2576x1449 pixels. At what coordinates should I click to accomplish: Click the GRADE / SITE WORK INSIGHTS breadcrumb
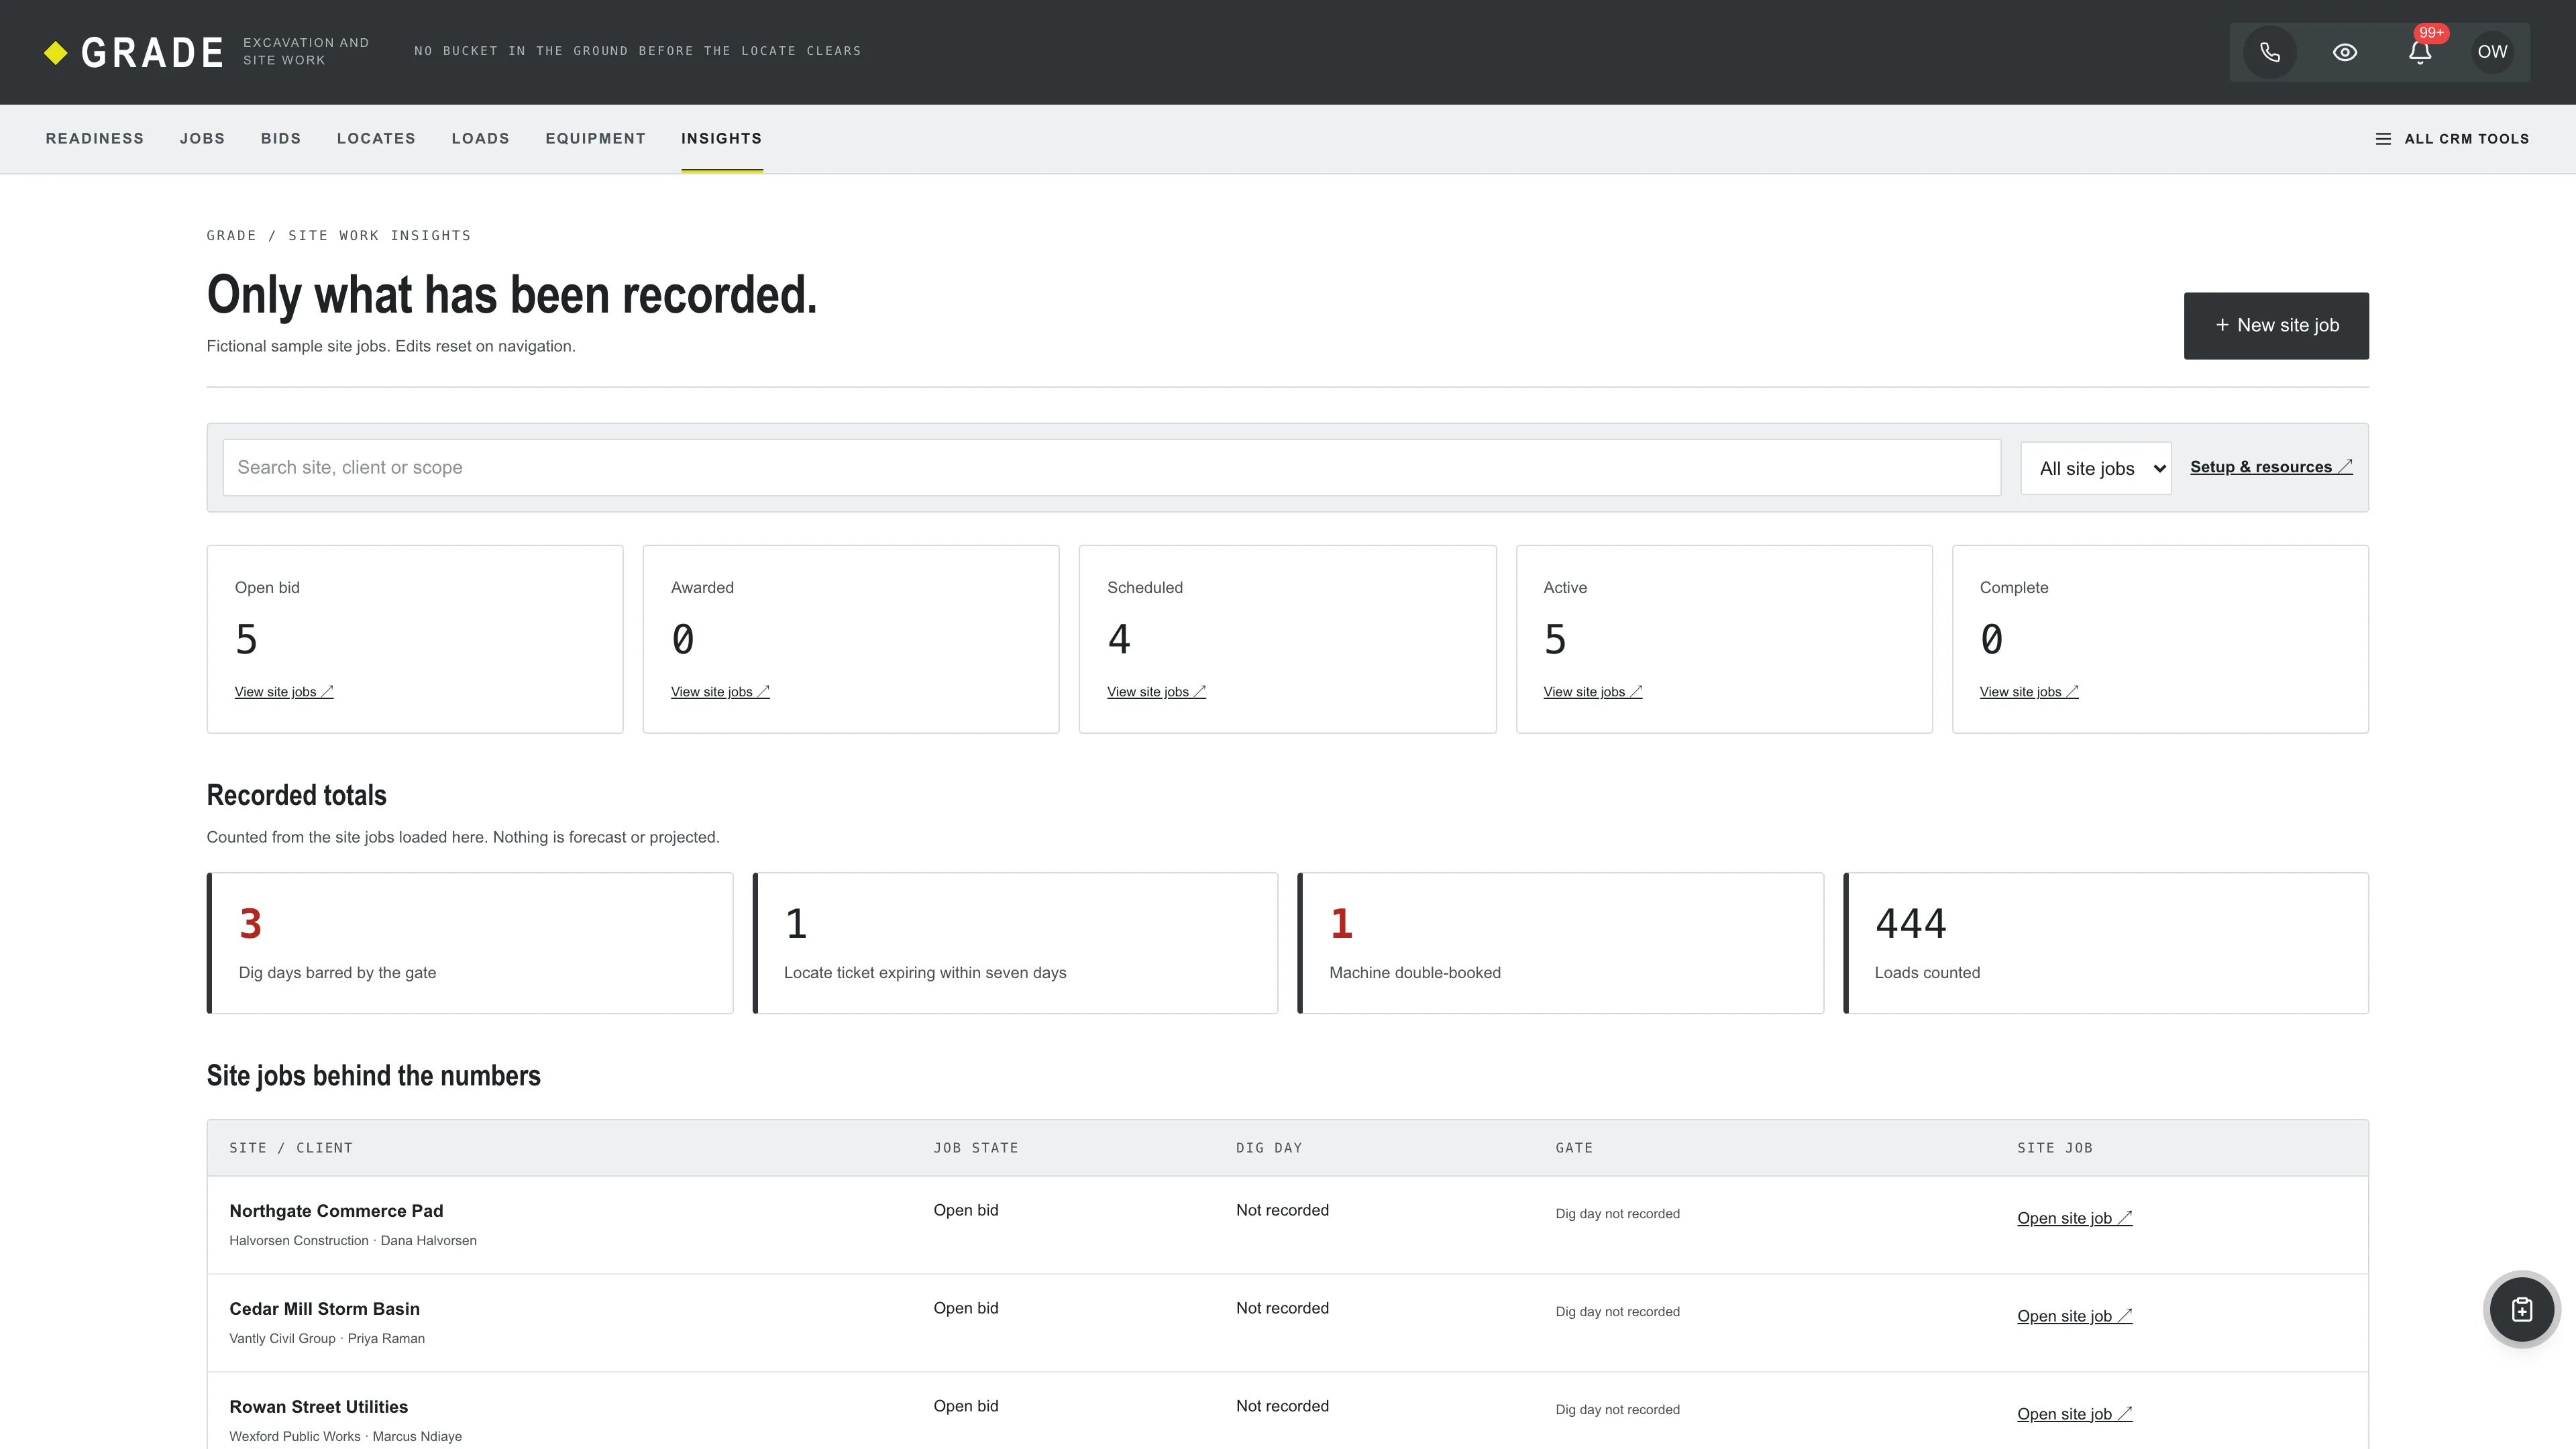(339, 236)
